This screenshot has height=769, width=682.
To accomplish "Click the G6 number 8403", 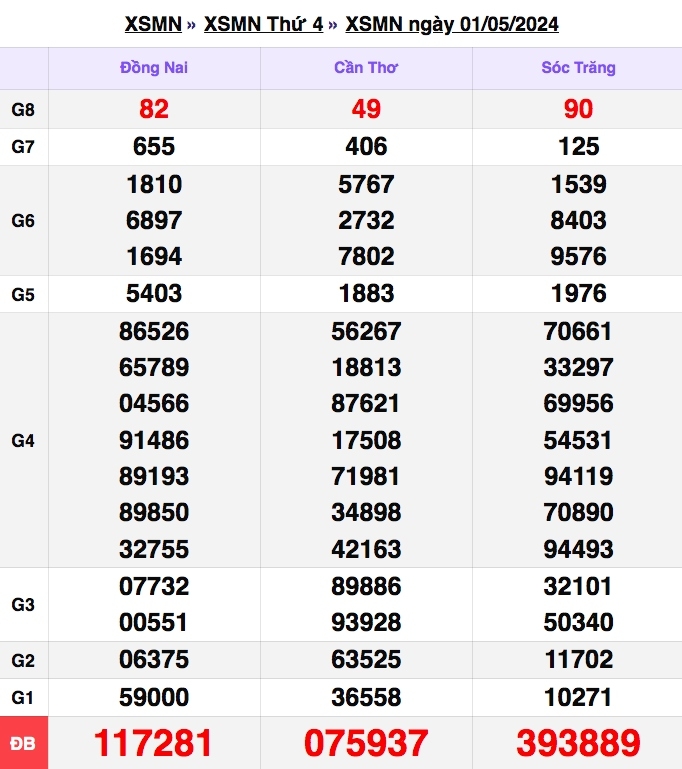I will (x=579, y=220).
